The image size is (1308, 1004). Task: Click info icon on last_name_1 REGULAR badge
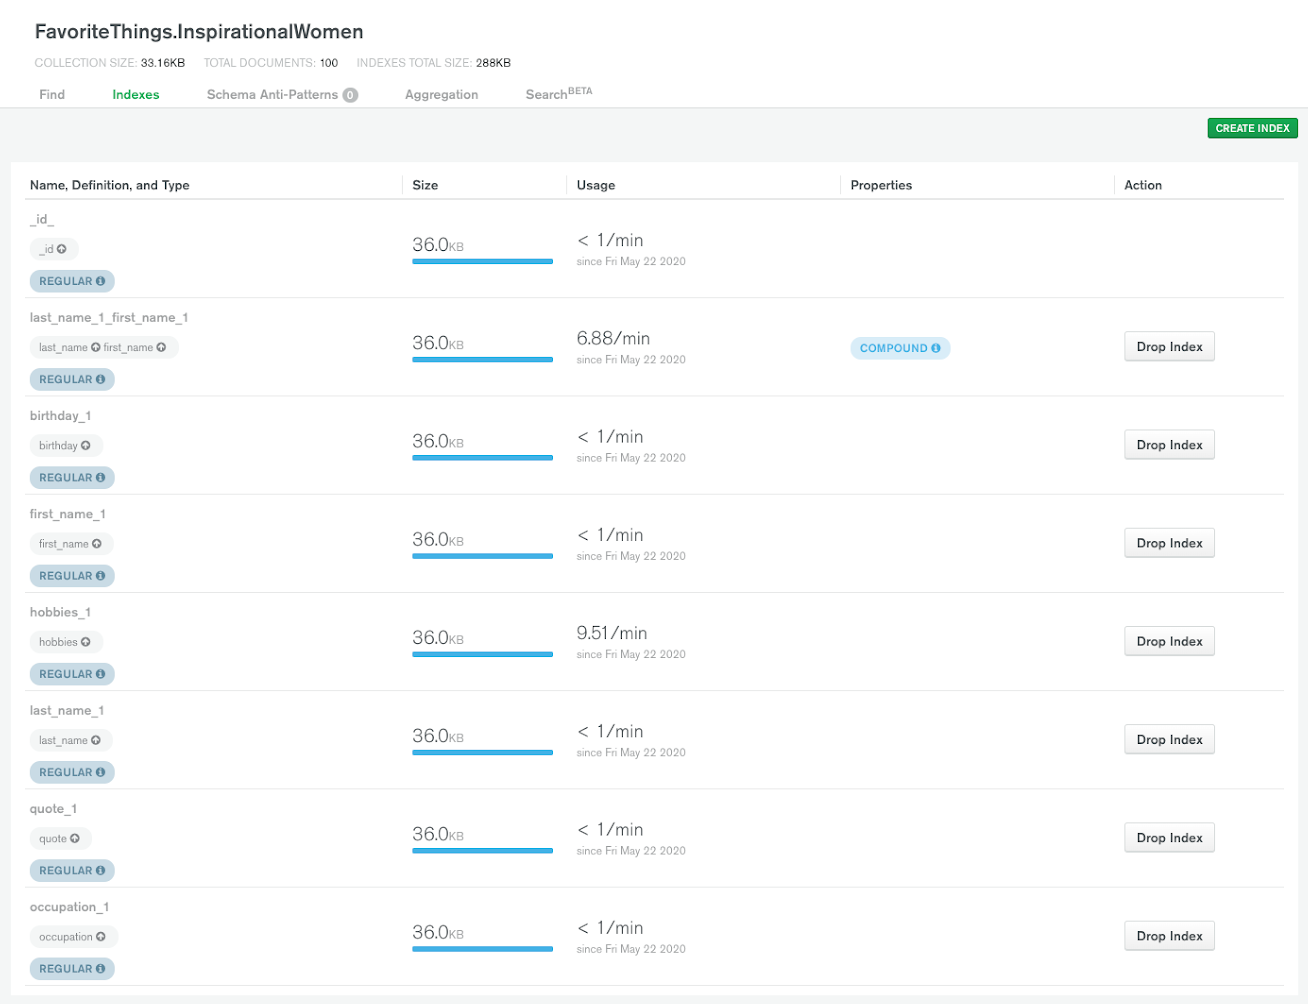tap(100, 772)
